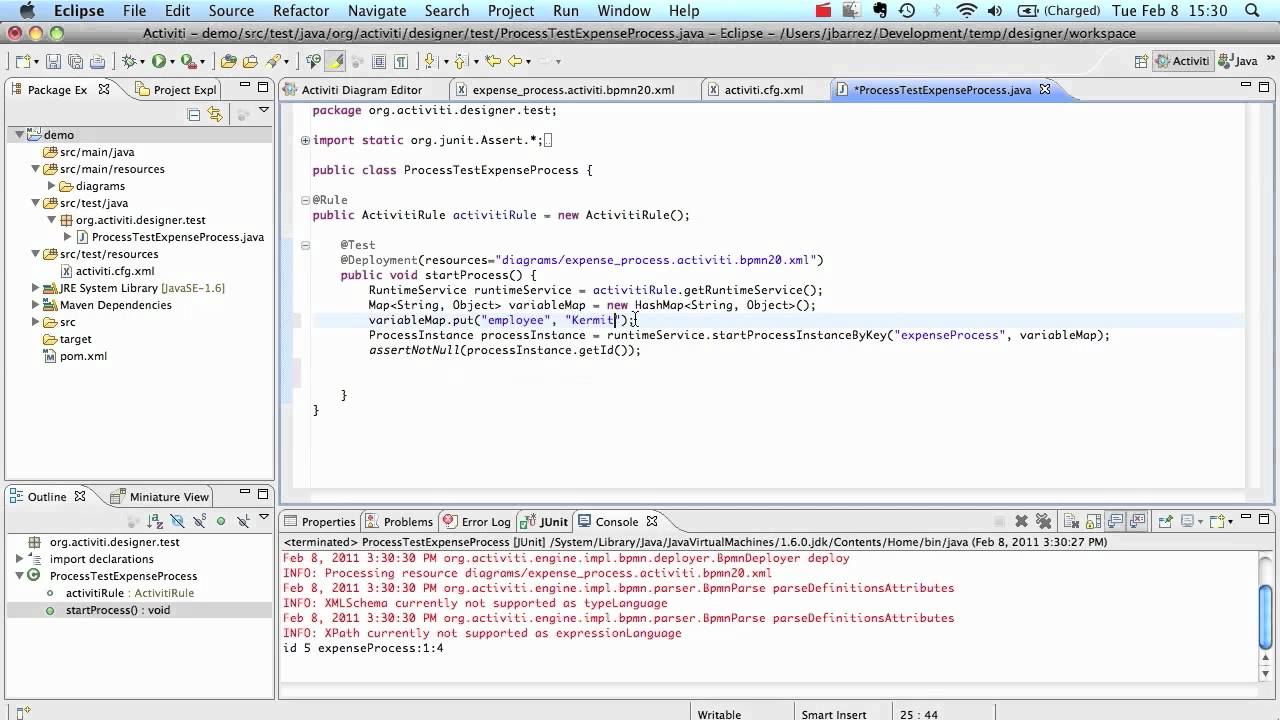Image resolution: width=1280 pixels, height=720 pixels.
Task: Open Package Explorer view menu triangle
Action: coord(264,110)
